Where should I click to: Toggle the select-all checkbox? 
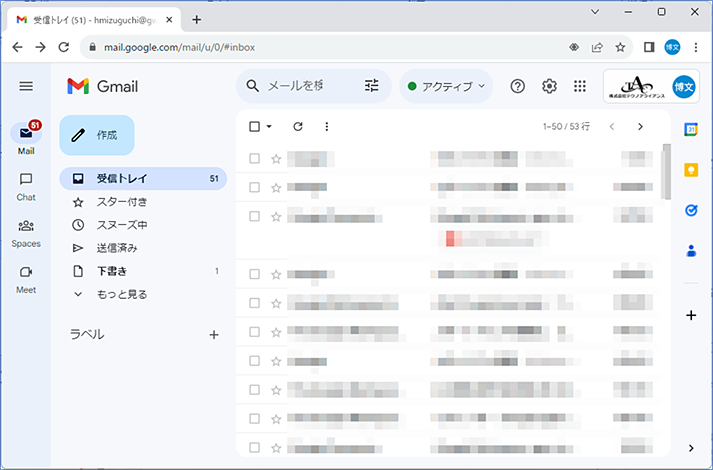(255, 126)
